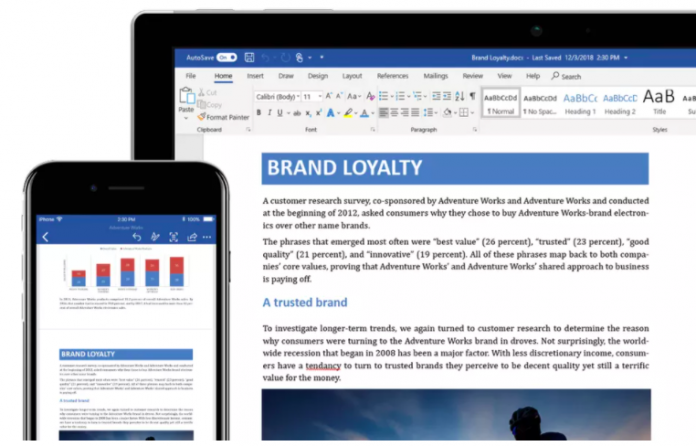696x446 pixels.
Task: Open the Calibri (Body) font name dropdown
Action: [275, 96]
